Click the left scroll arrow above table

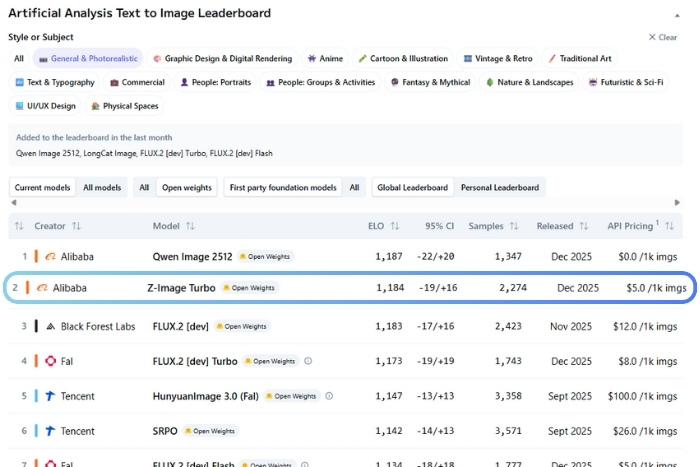pos(14,203)
